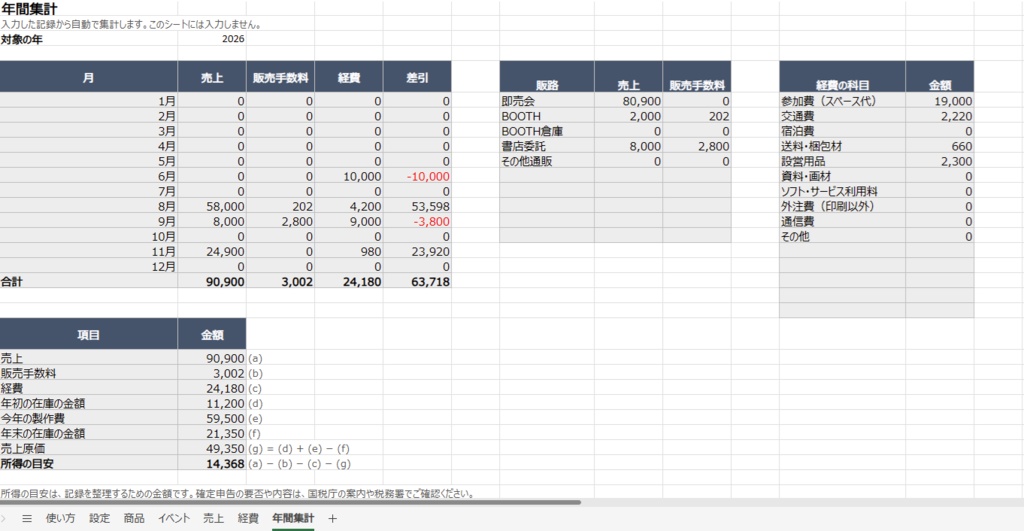Viewport: 1024px width, 531px height.
Task: Select the 宿泊費 label cell
Action: [x=842, y=131]
